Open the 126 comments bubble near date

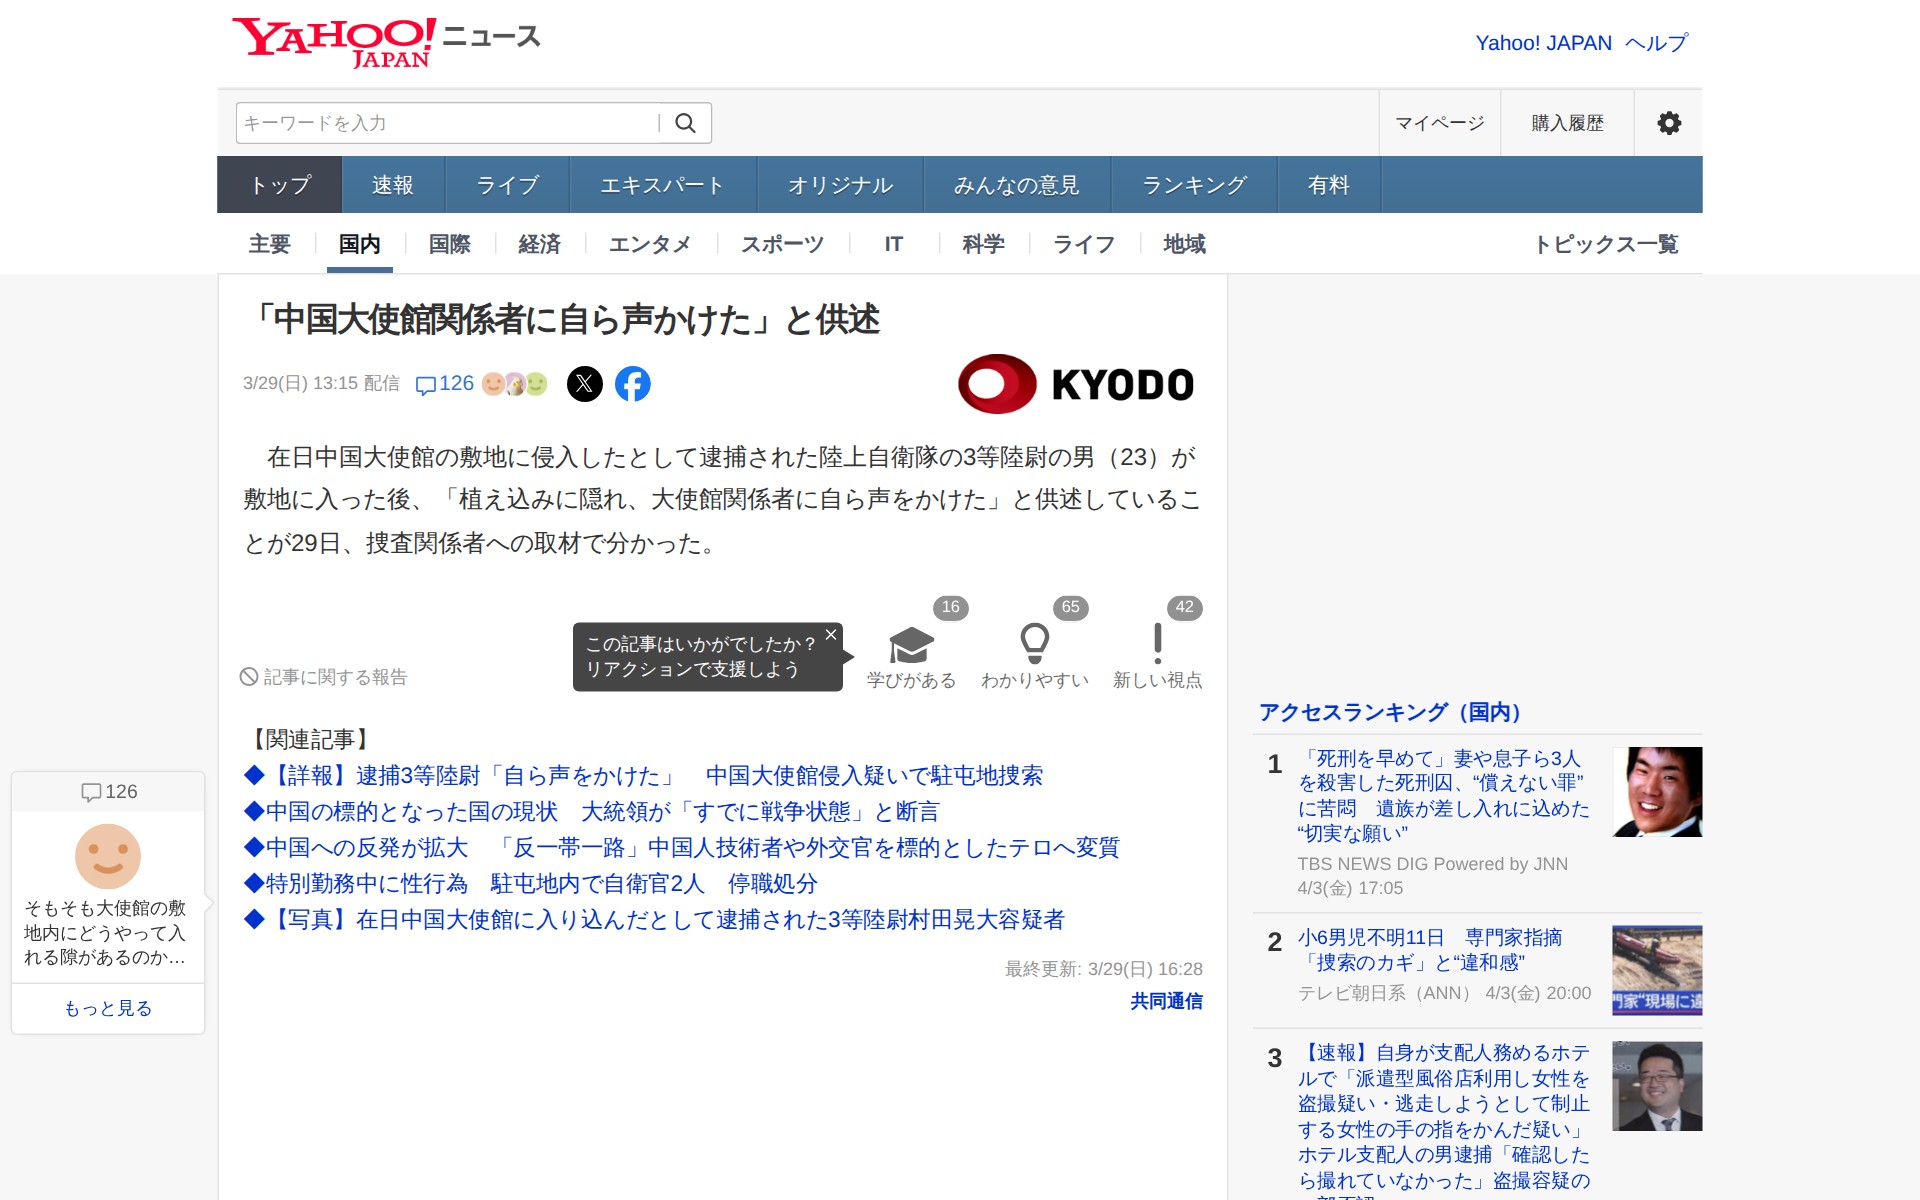point(445,384)
